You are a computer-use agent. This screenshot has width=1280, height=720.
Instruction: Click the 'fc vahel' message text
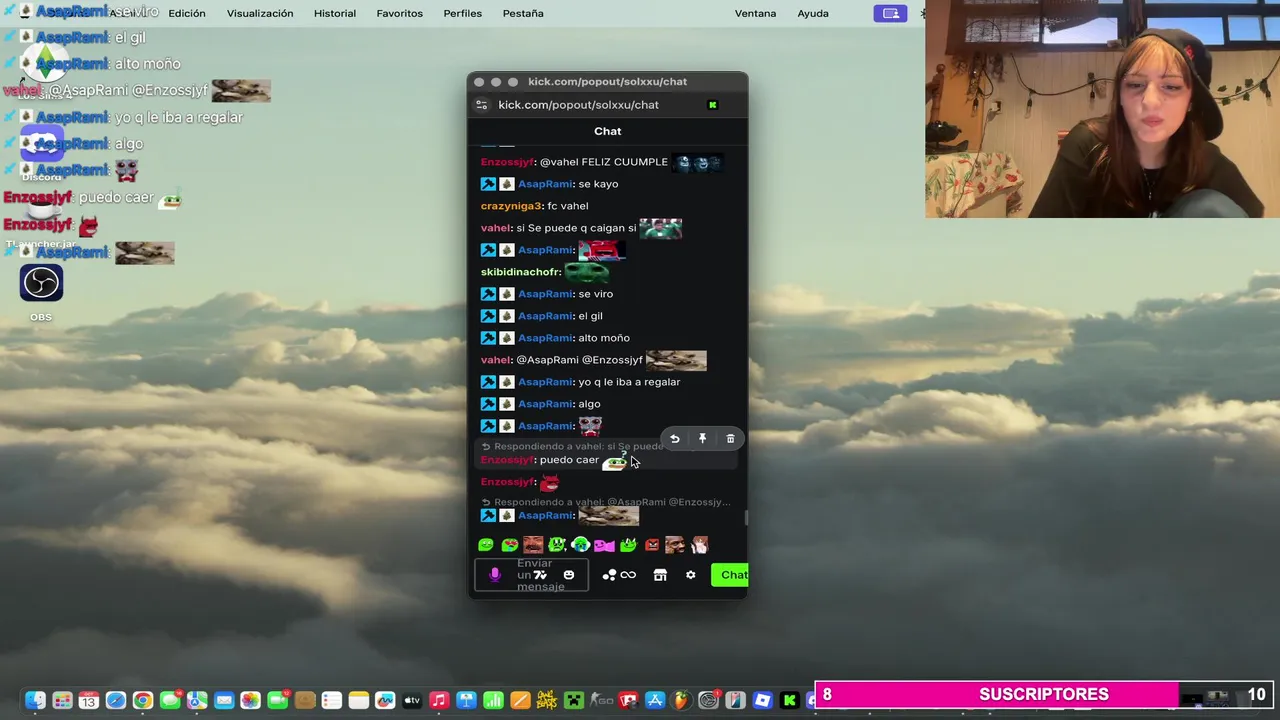[568, 206]
